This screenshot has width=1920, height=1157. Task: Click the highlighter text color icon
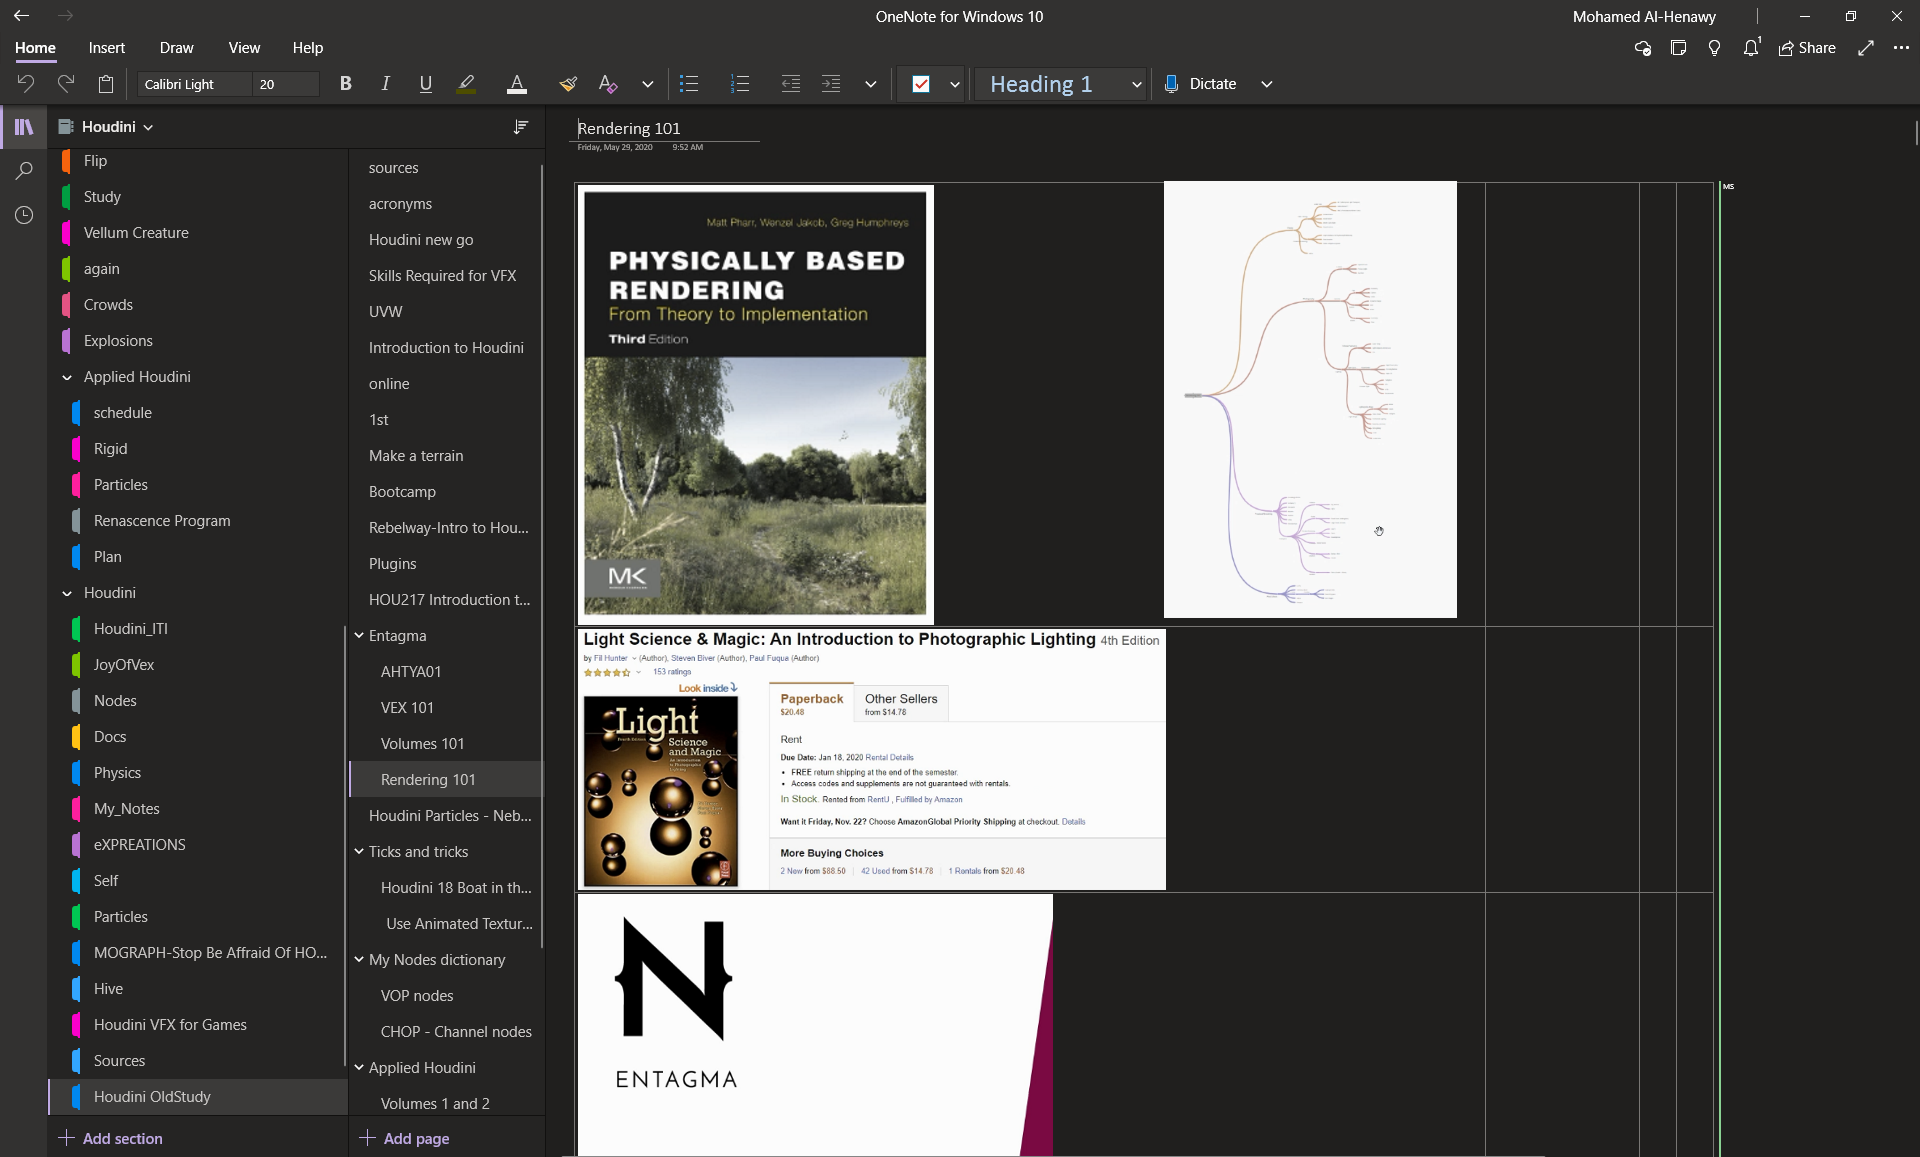click(466, 84)
